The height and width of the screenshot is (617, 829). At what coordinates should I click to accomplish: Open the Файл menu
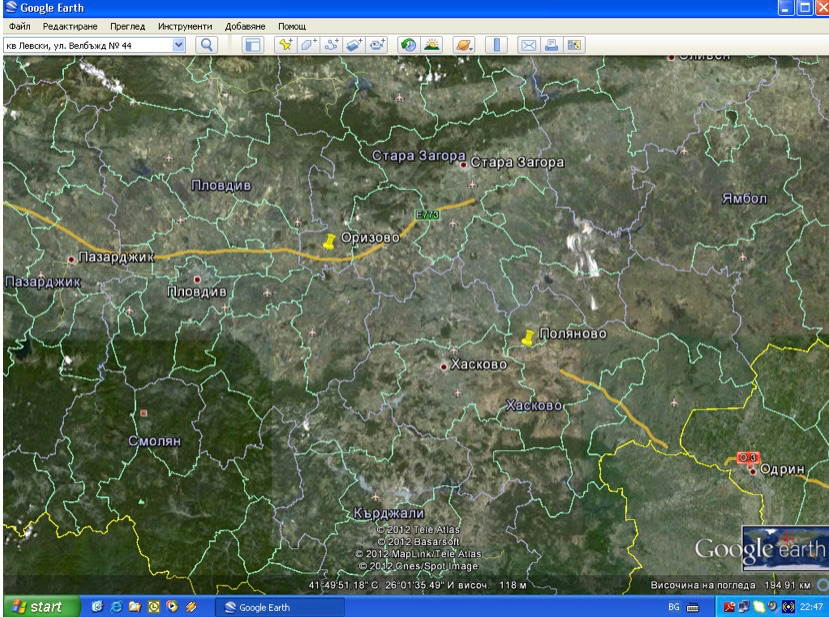(x=20, y=25)
